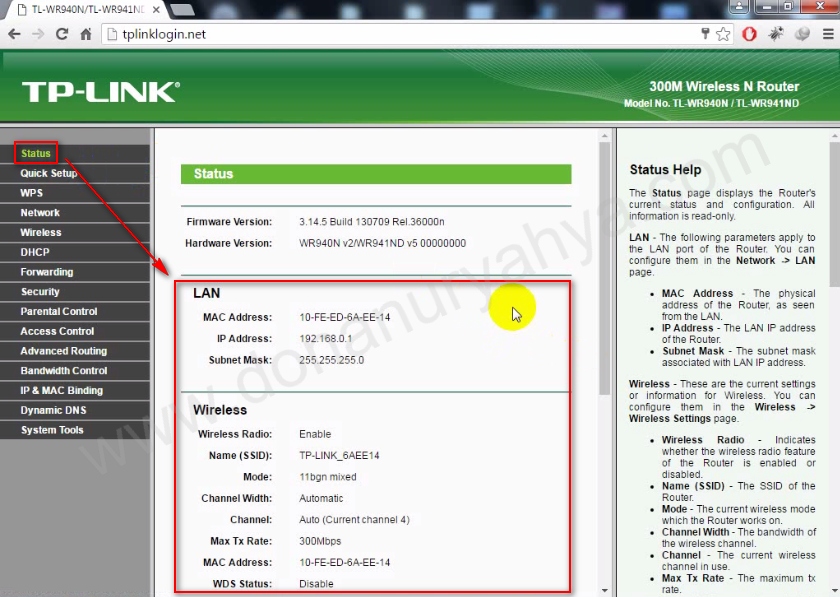
Task: Click the TP-LINK logo
Action: (x=101, y=92)
